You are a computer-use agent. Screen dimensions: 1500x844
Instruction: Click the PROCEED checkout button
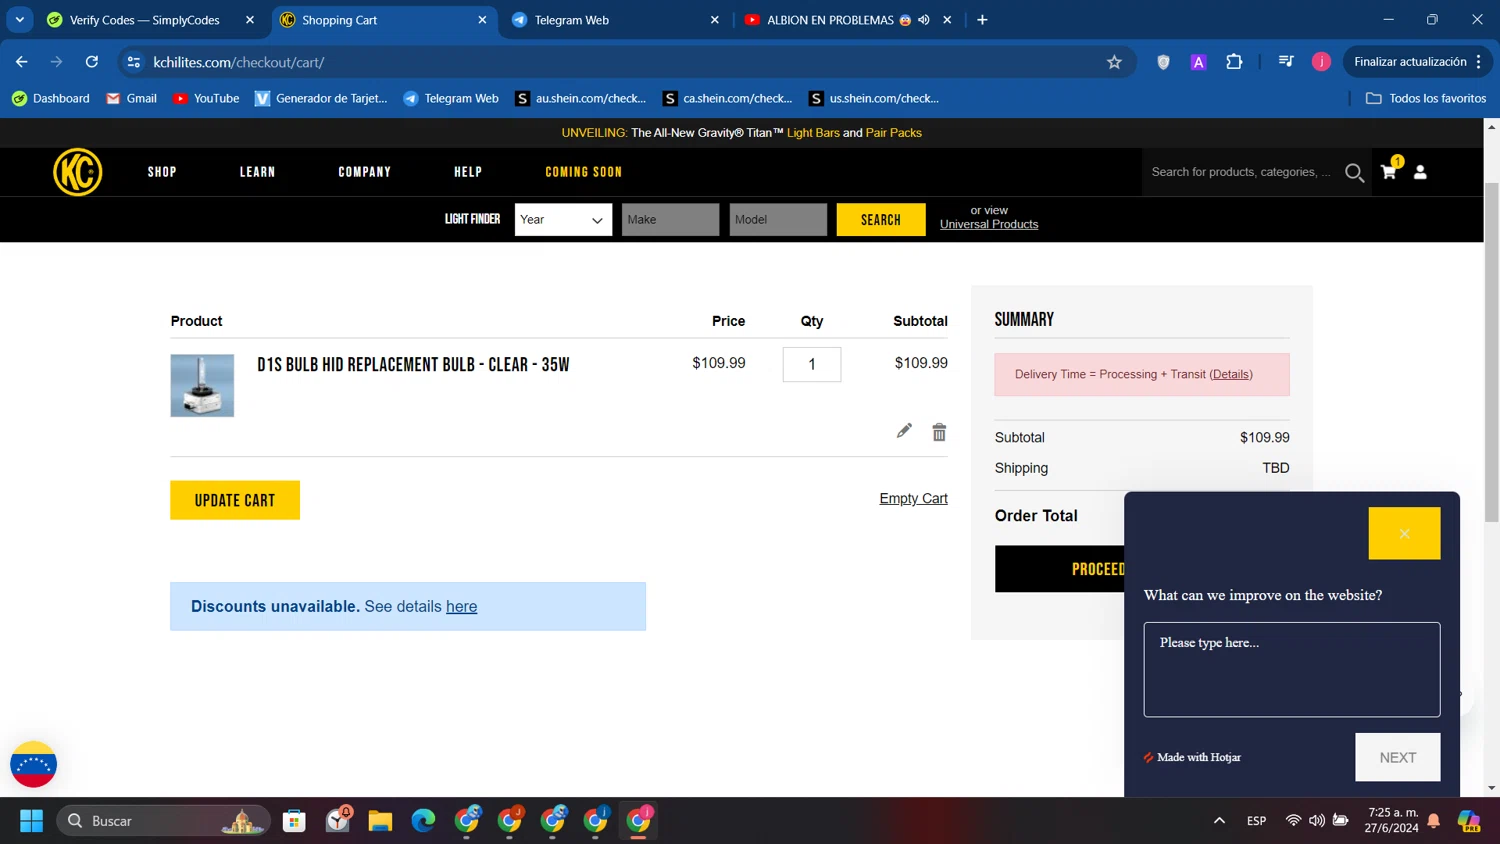(1060, 569)
